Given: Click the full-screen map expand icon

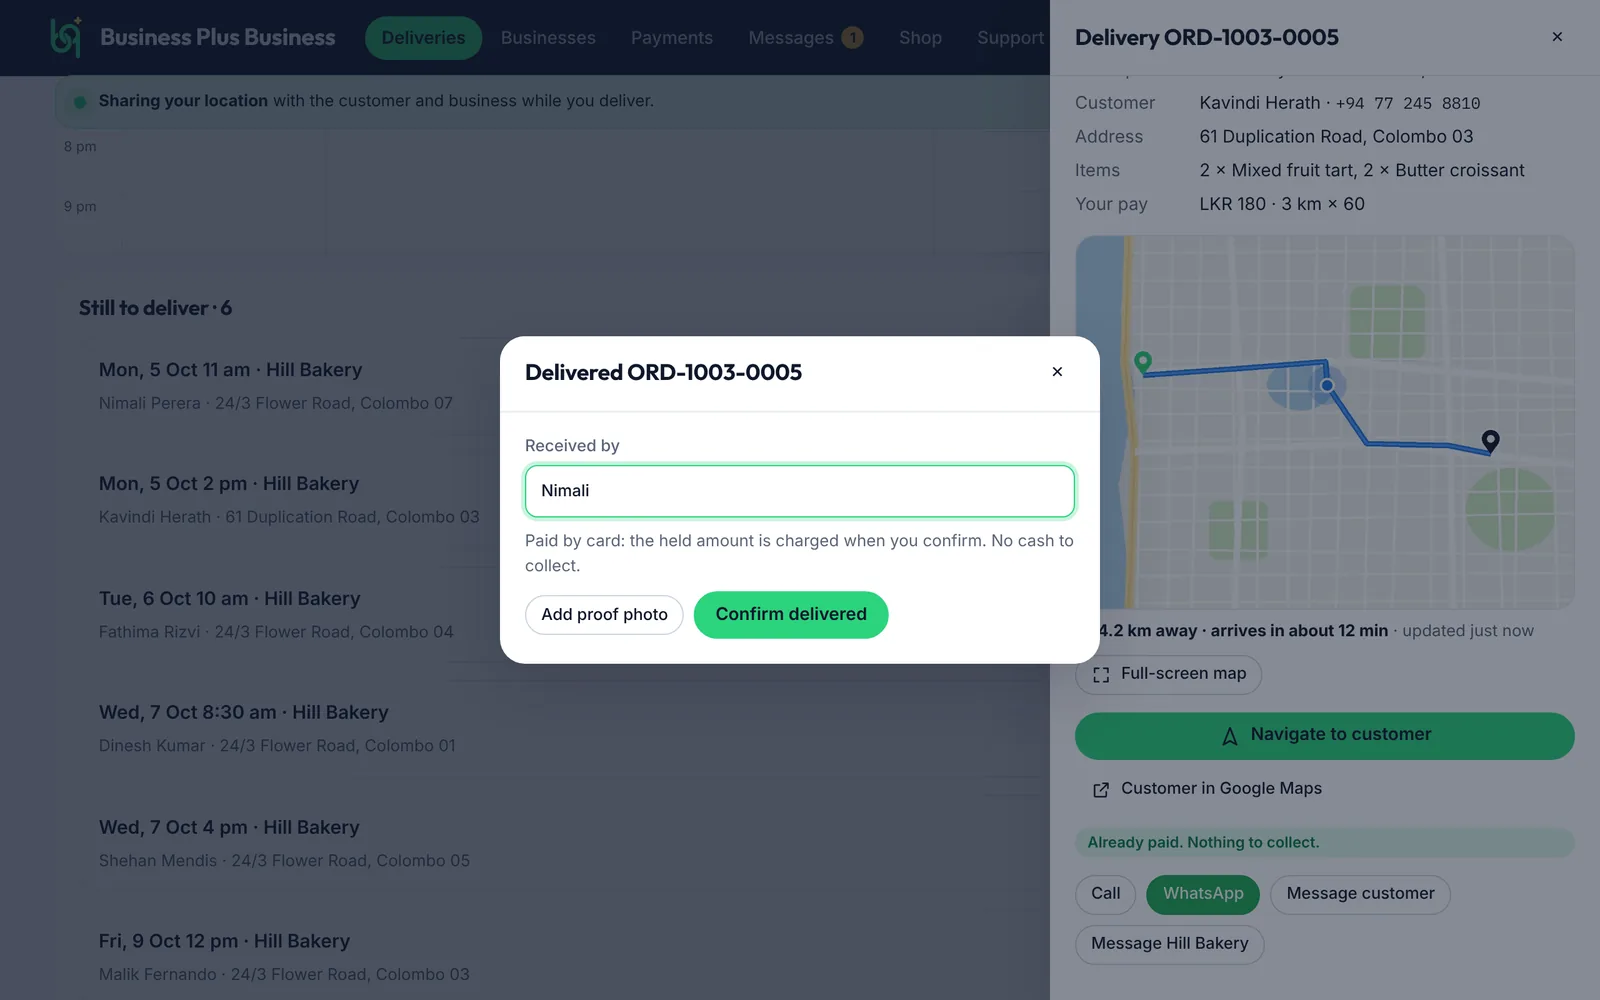Looking at the screenshot, I should coord(1101,675).
